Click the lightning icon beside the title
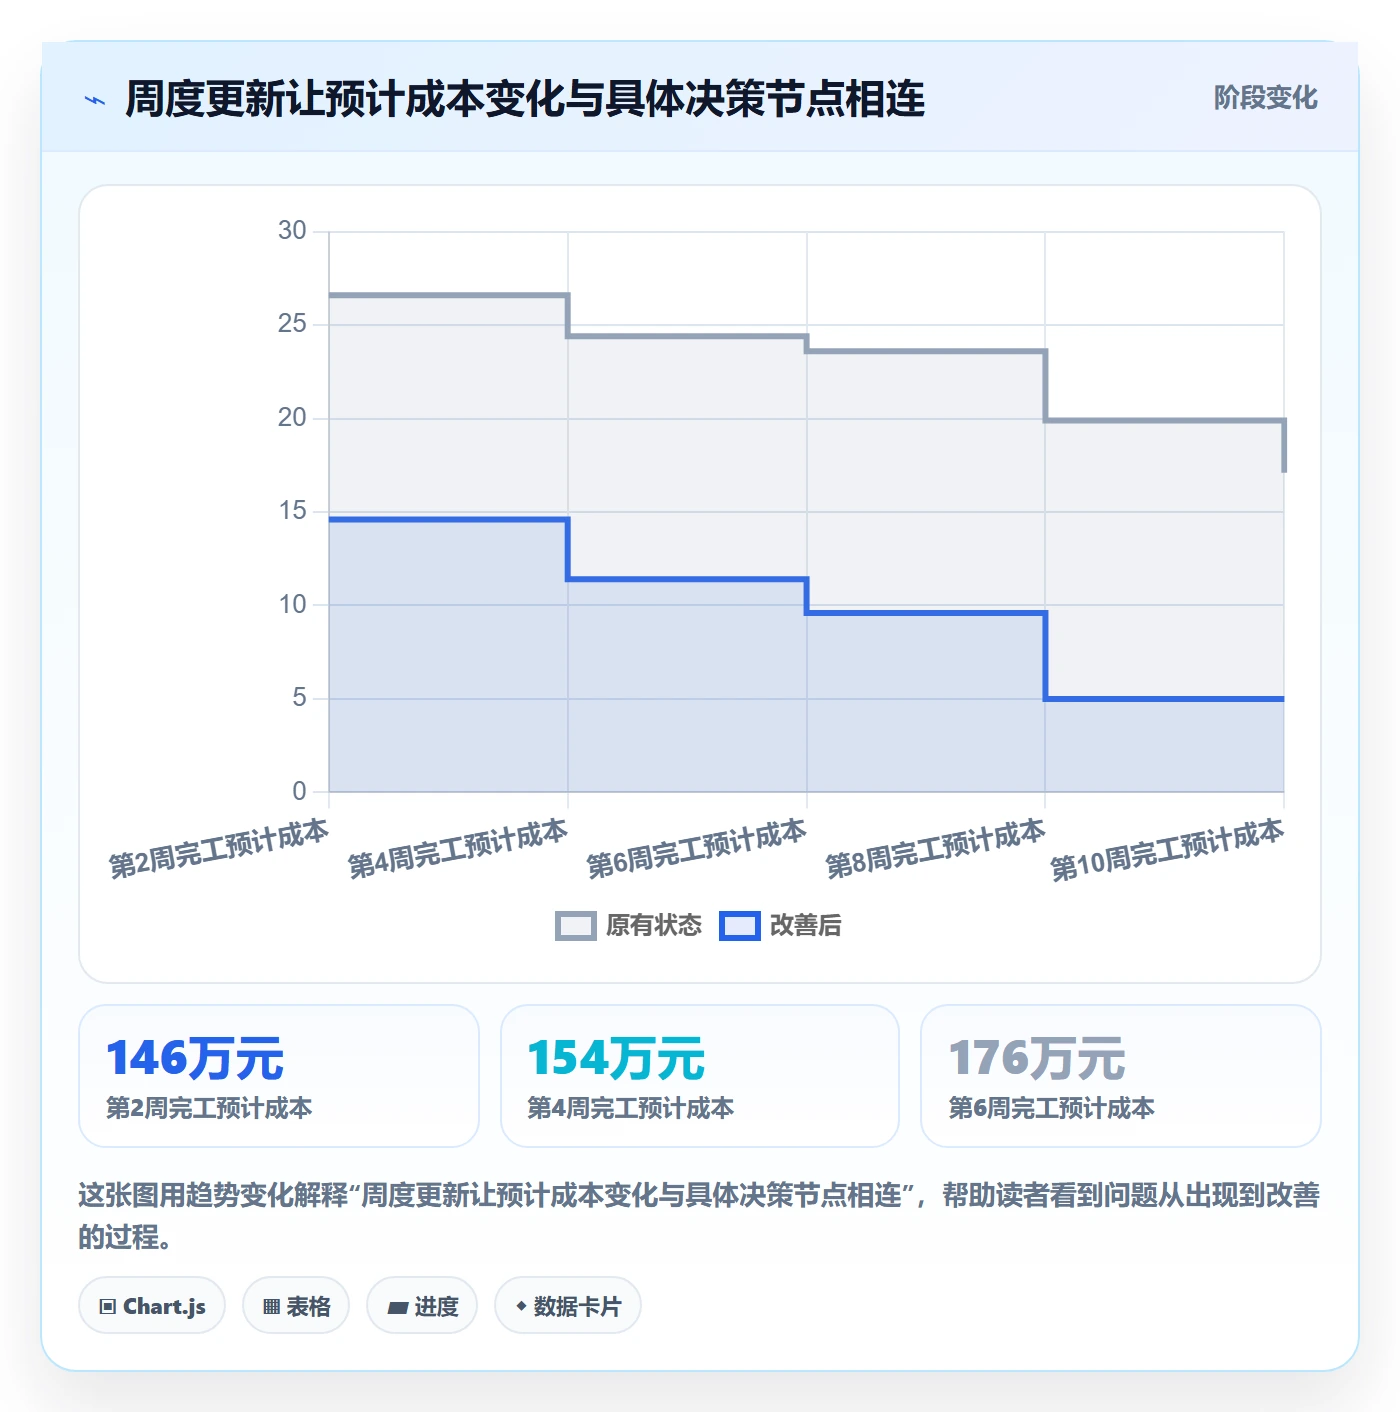Screen dimensions: 1400x1412 tap(95, 100)
